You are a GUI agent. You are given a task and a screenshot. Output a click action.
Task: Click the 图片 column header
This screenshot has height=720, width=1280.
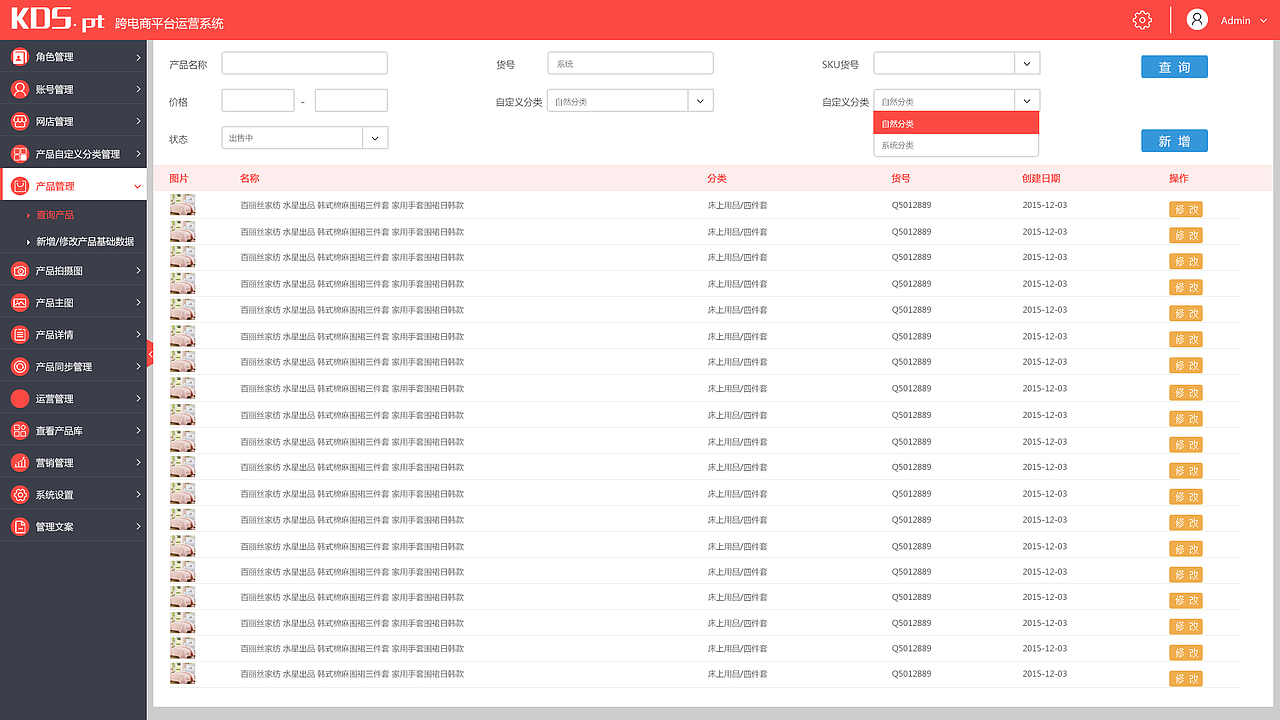coord(179,178)
